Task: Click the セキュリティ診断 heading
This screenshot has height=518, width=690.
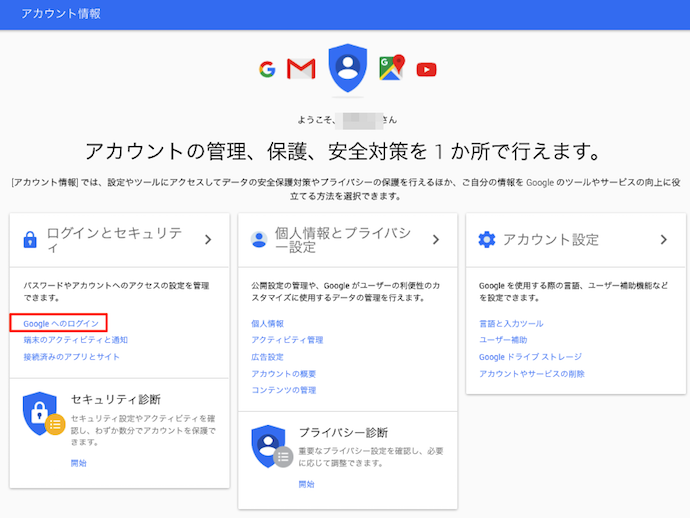Action: coord(116,399)
